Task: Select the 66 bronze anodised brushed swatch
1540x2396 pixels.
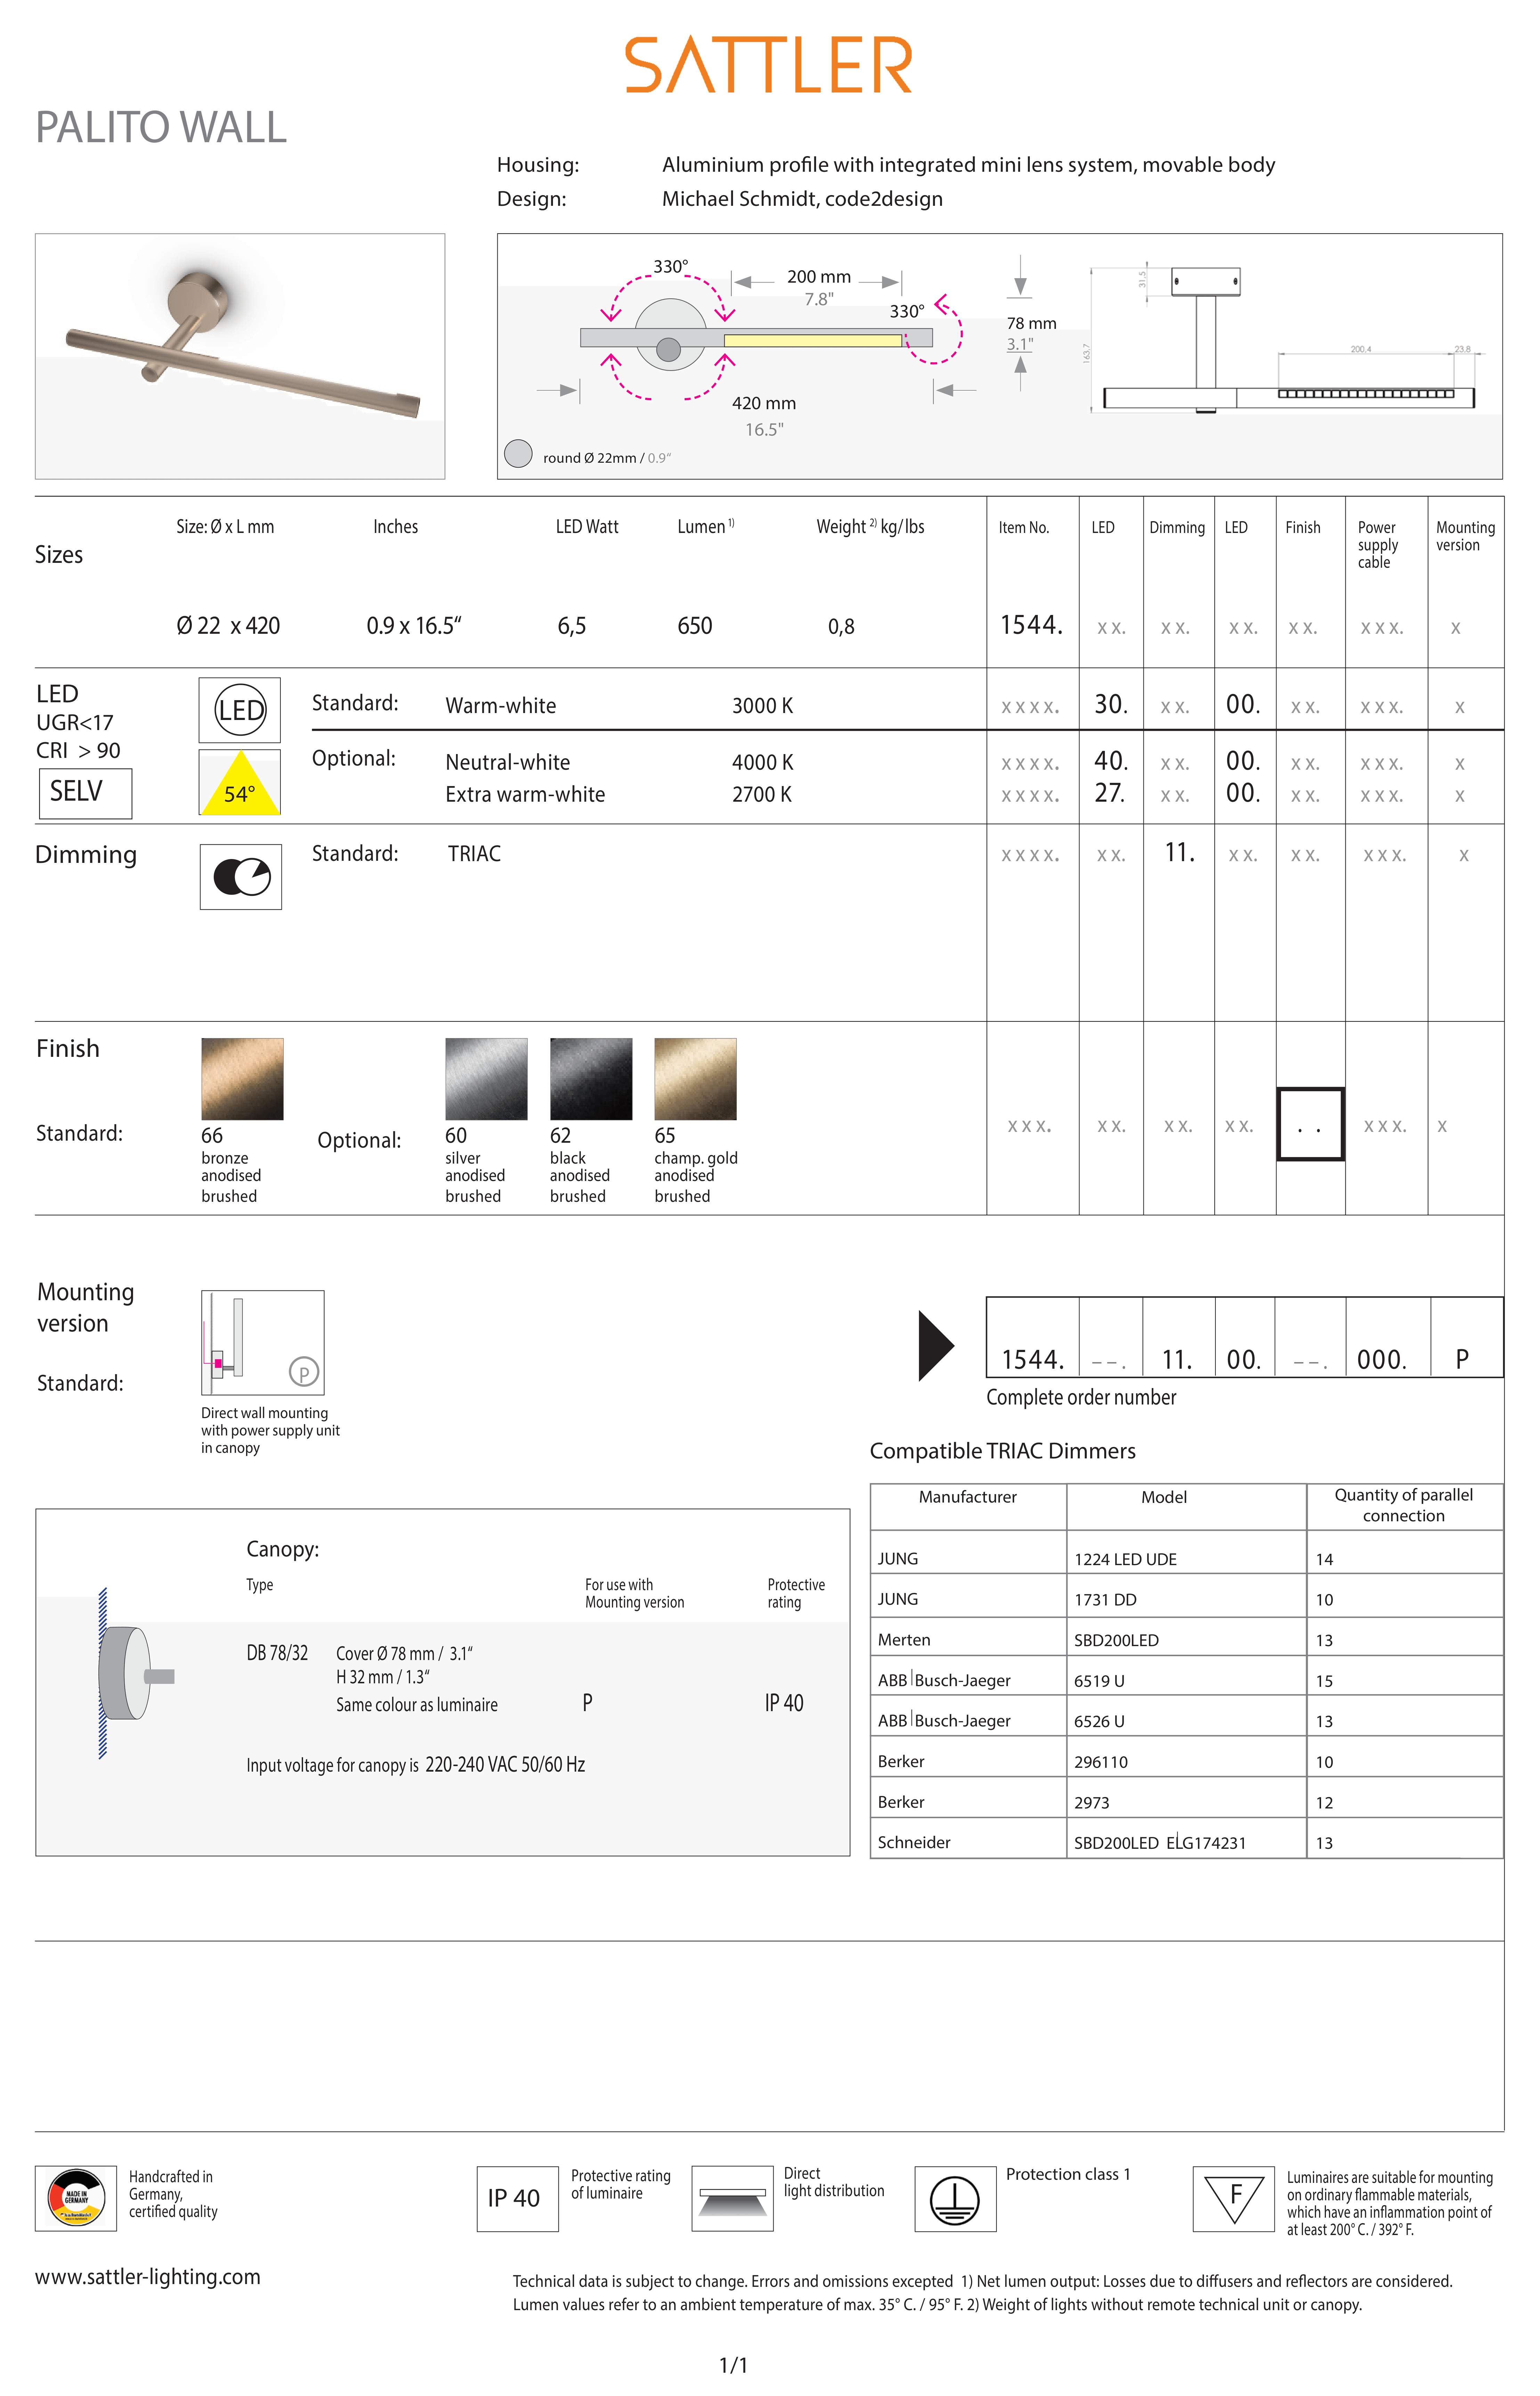Action: point(242,1079)
